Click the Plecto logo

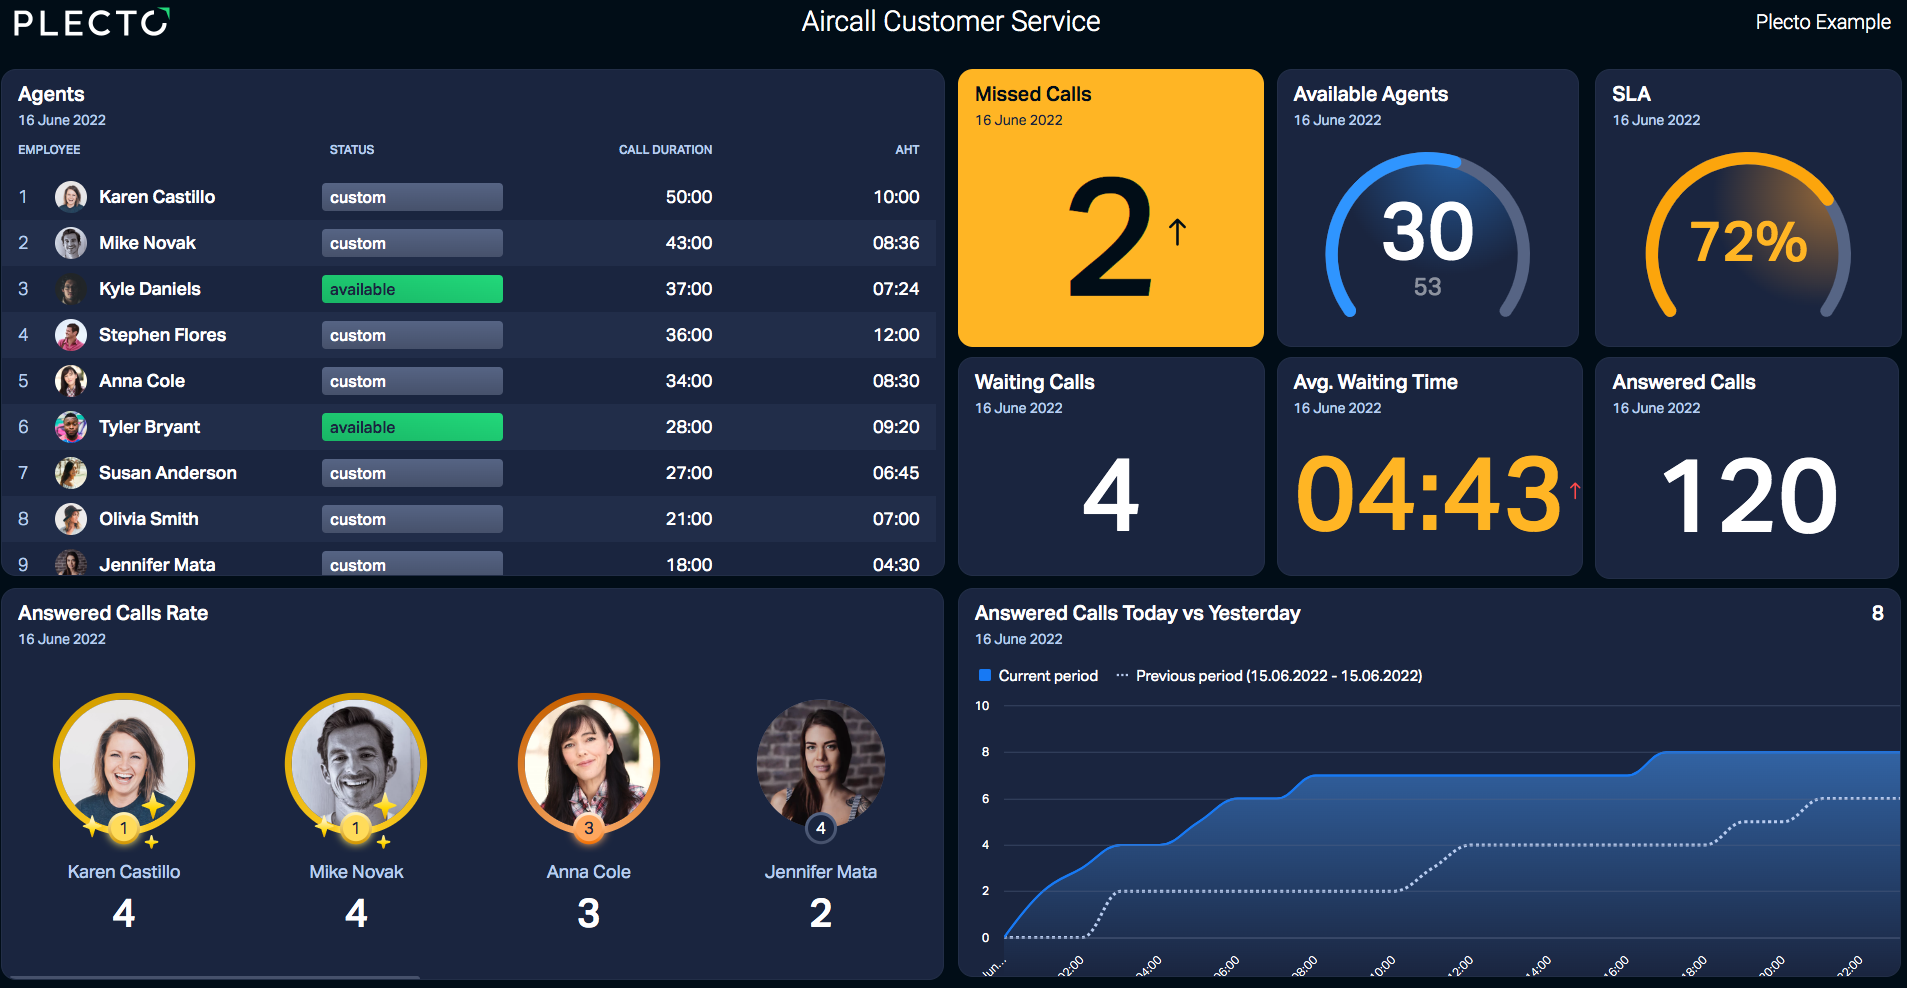coord(91,22)
